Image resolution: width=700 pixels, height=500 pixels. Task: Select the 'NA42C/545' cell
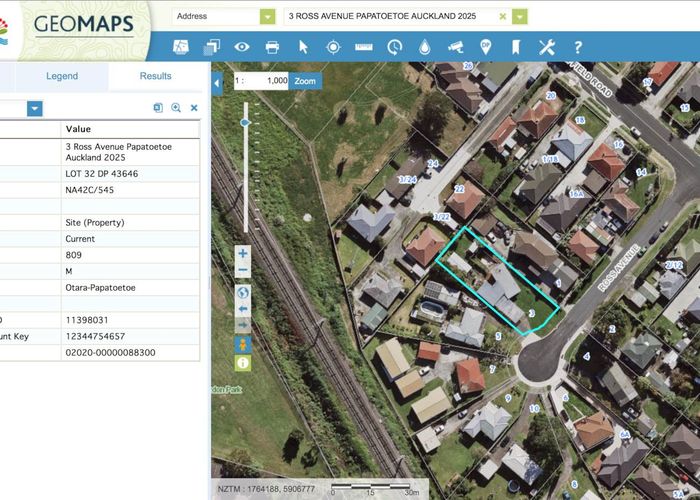(x=130, y=190)
